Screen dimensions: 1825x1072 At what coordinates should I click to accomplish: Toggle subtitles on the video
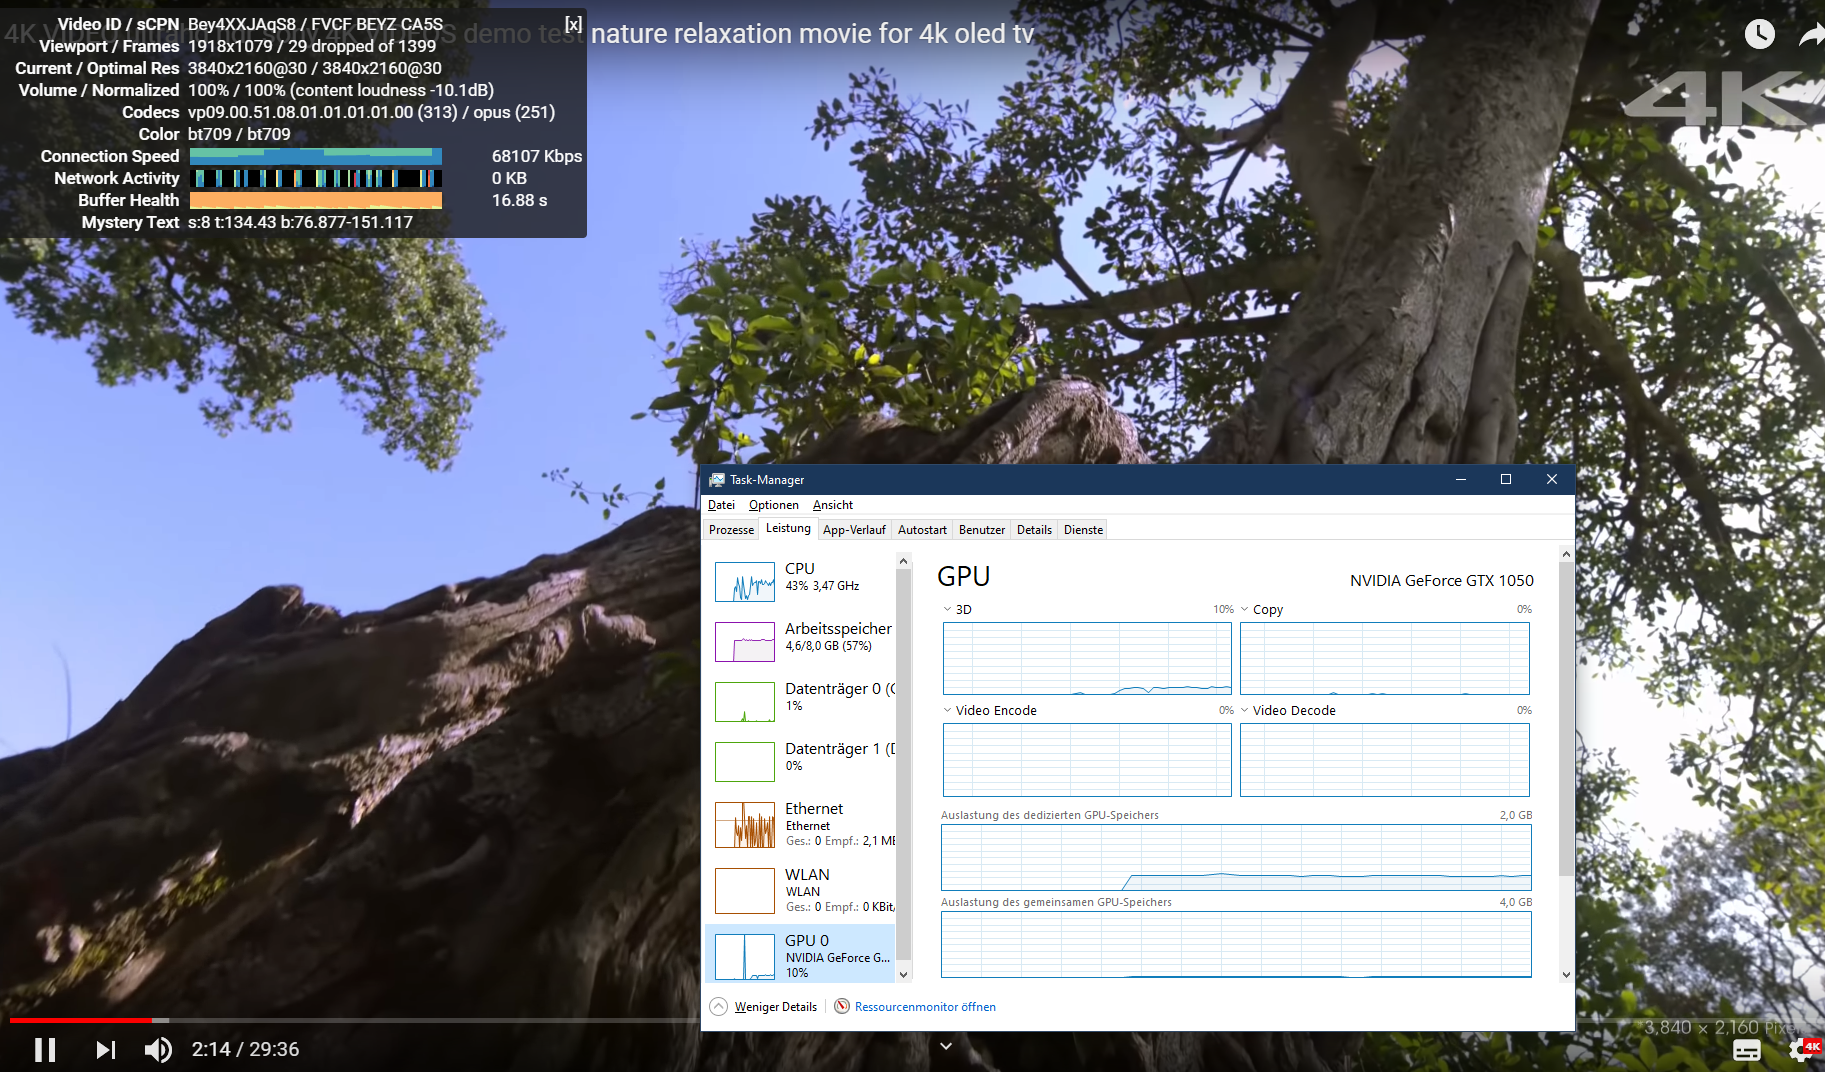point(1746,1050)
